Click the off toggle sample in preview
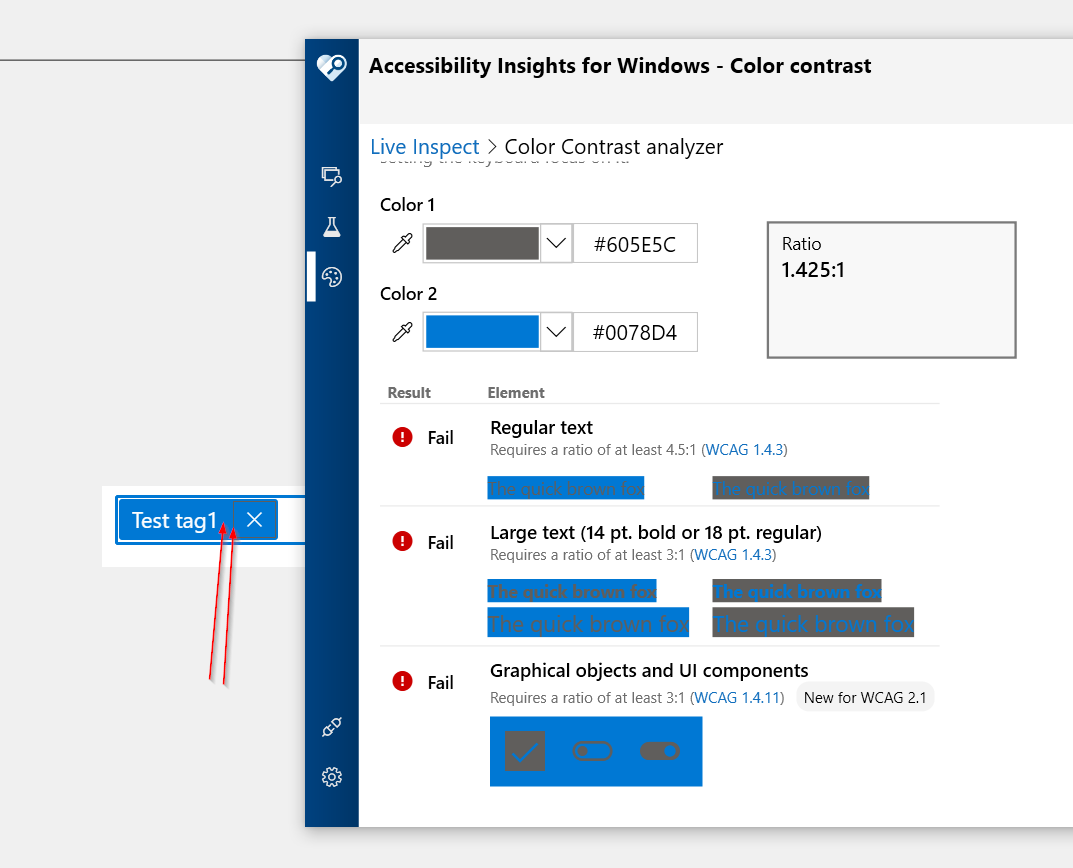This screenshot has width=1073, height=868. point(592,751)
